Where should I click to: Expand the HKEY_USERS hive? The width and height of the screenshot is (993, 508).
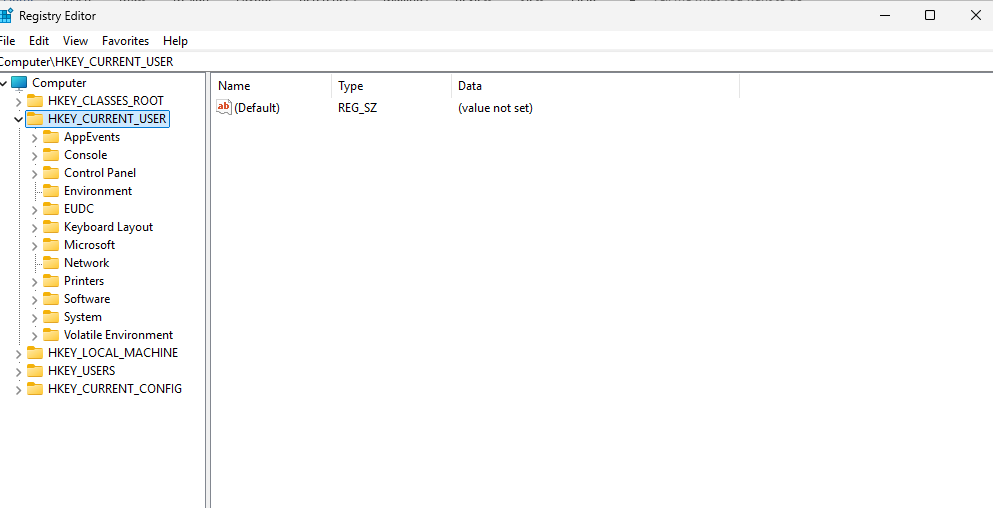pyautogui.click(x=18, y=371)
